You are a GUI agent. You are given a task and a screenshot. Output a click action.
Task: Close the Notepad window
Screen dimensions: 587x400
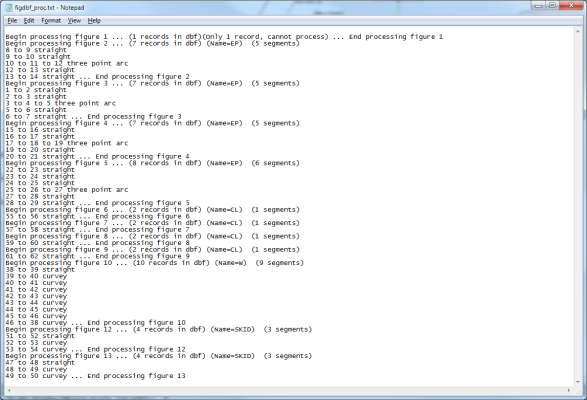pyautogui.click(x=571, y=6)
